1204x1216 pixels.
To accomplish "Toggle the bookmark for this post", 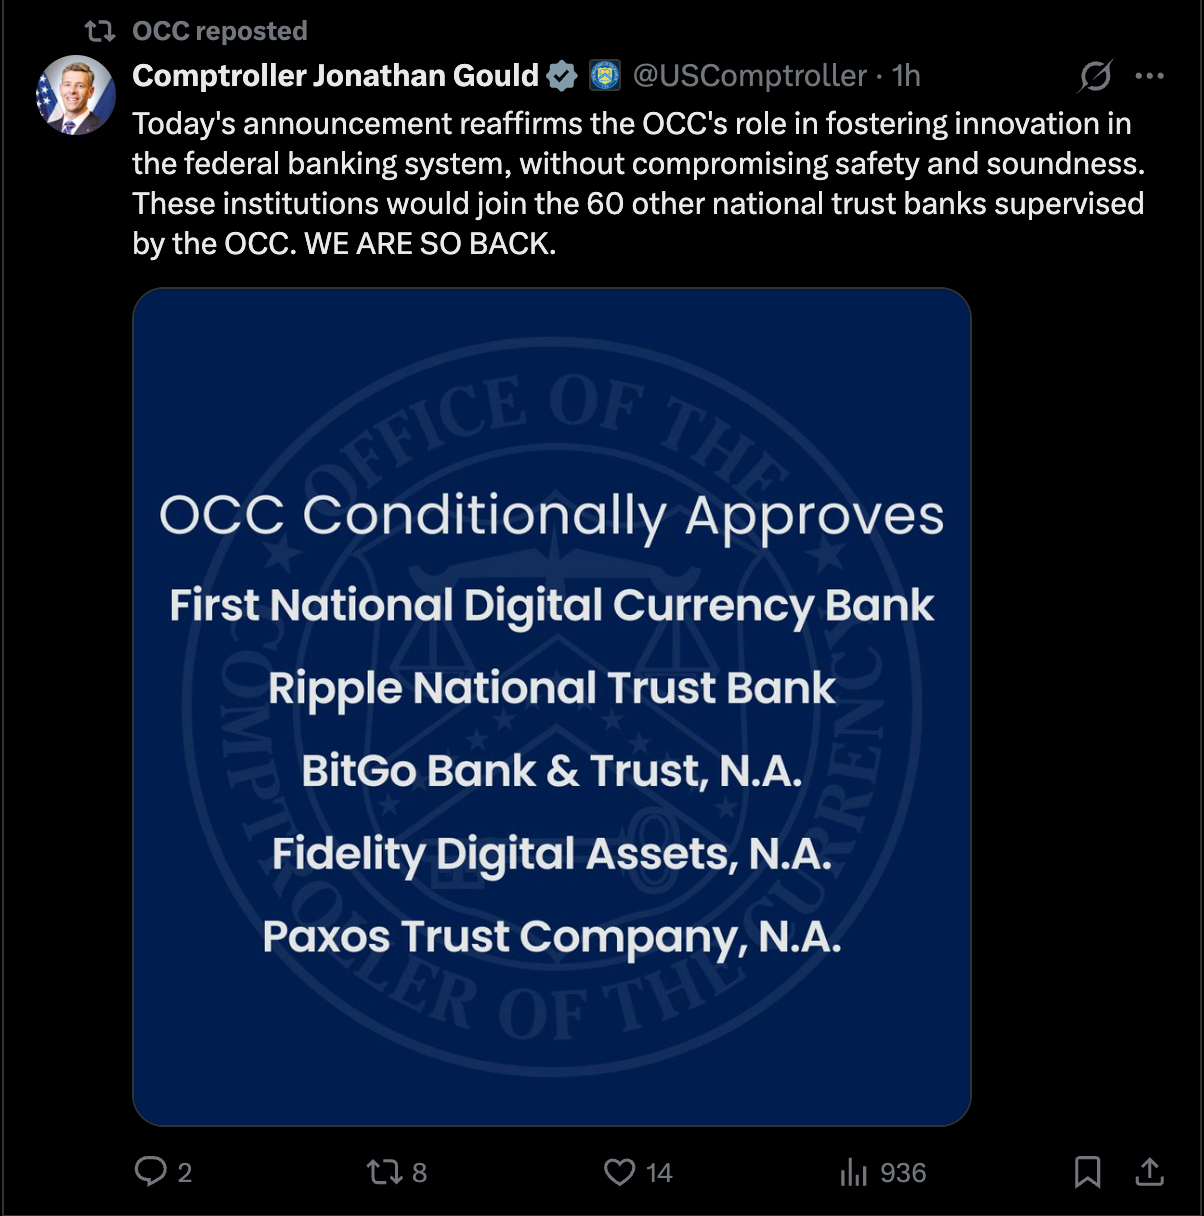I will [1087, 1171].
